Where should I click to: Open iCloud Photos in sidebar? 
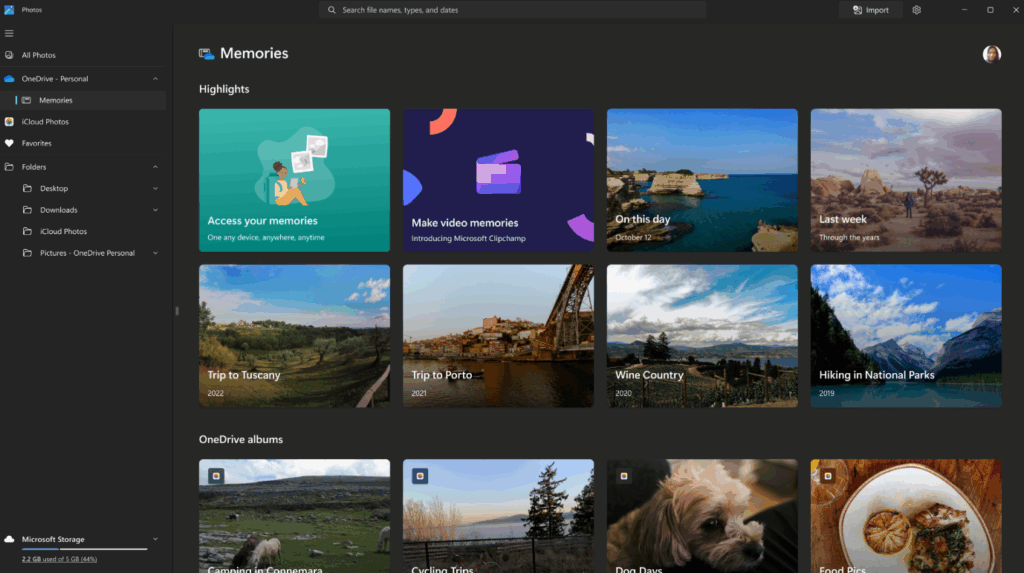pos(45,122)
